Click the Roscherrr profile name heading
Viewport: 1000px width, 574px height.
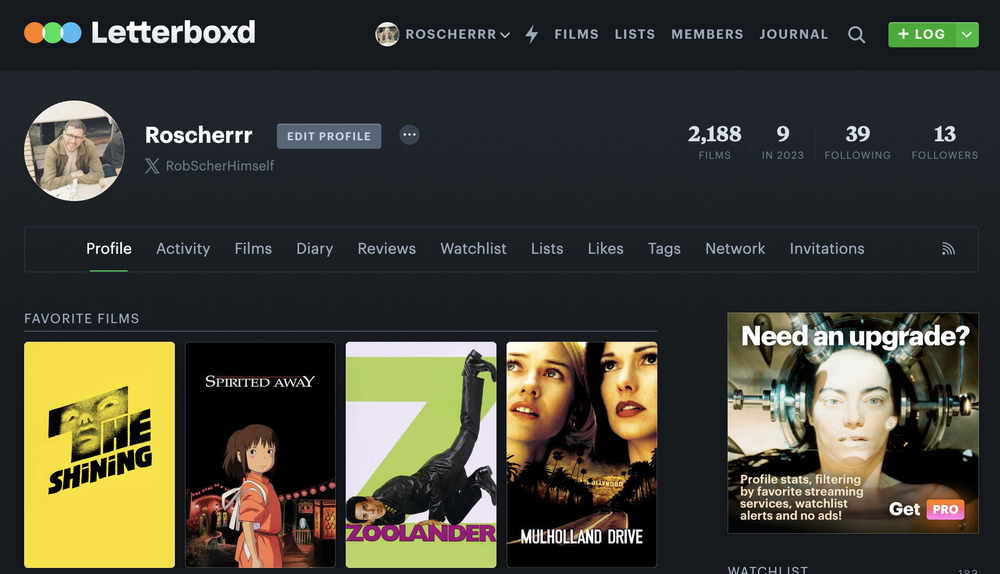198,135
